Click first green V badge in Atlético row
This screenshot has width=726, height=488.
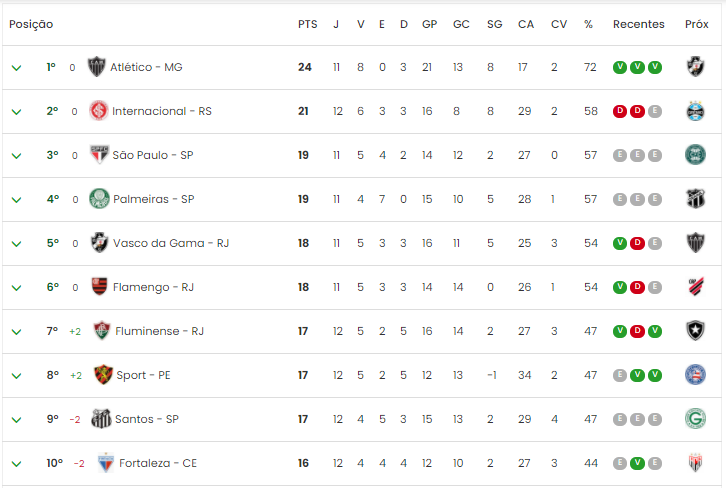(620, 67)
